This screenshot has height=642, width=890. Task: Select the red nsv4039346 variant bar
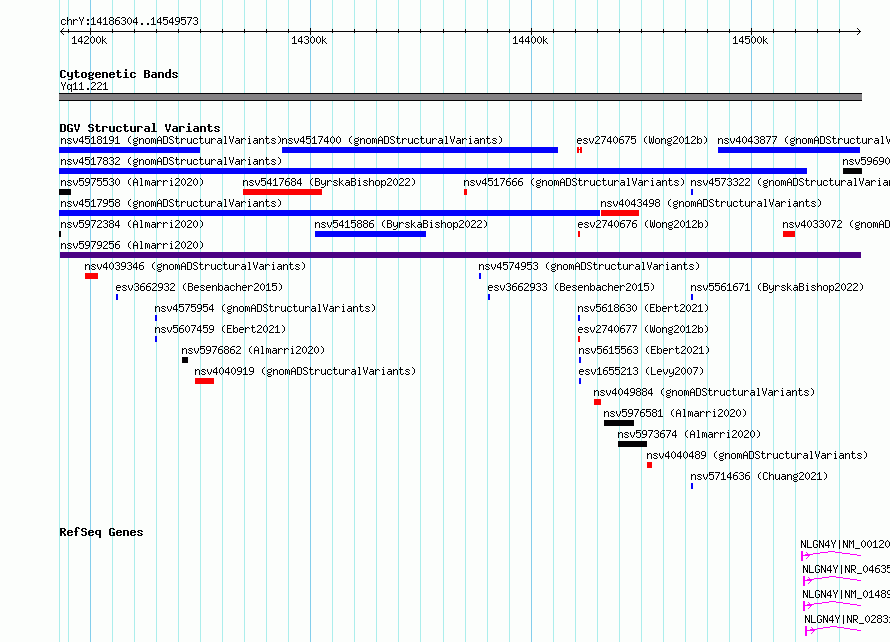pyautogui.click(x=91, y=276)
